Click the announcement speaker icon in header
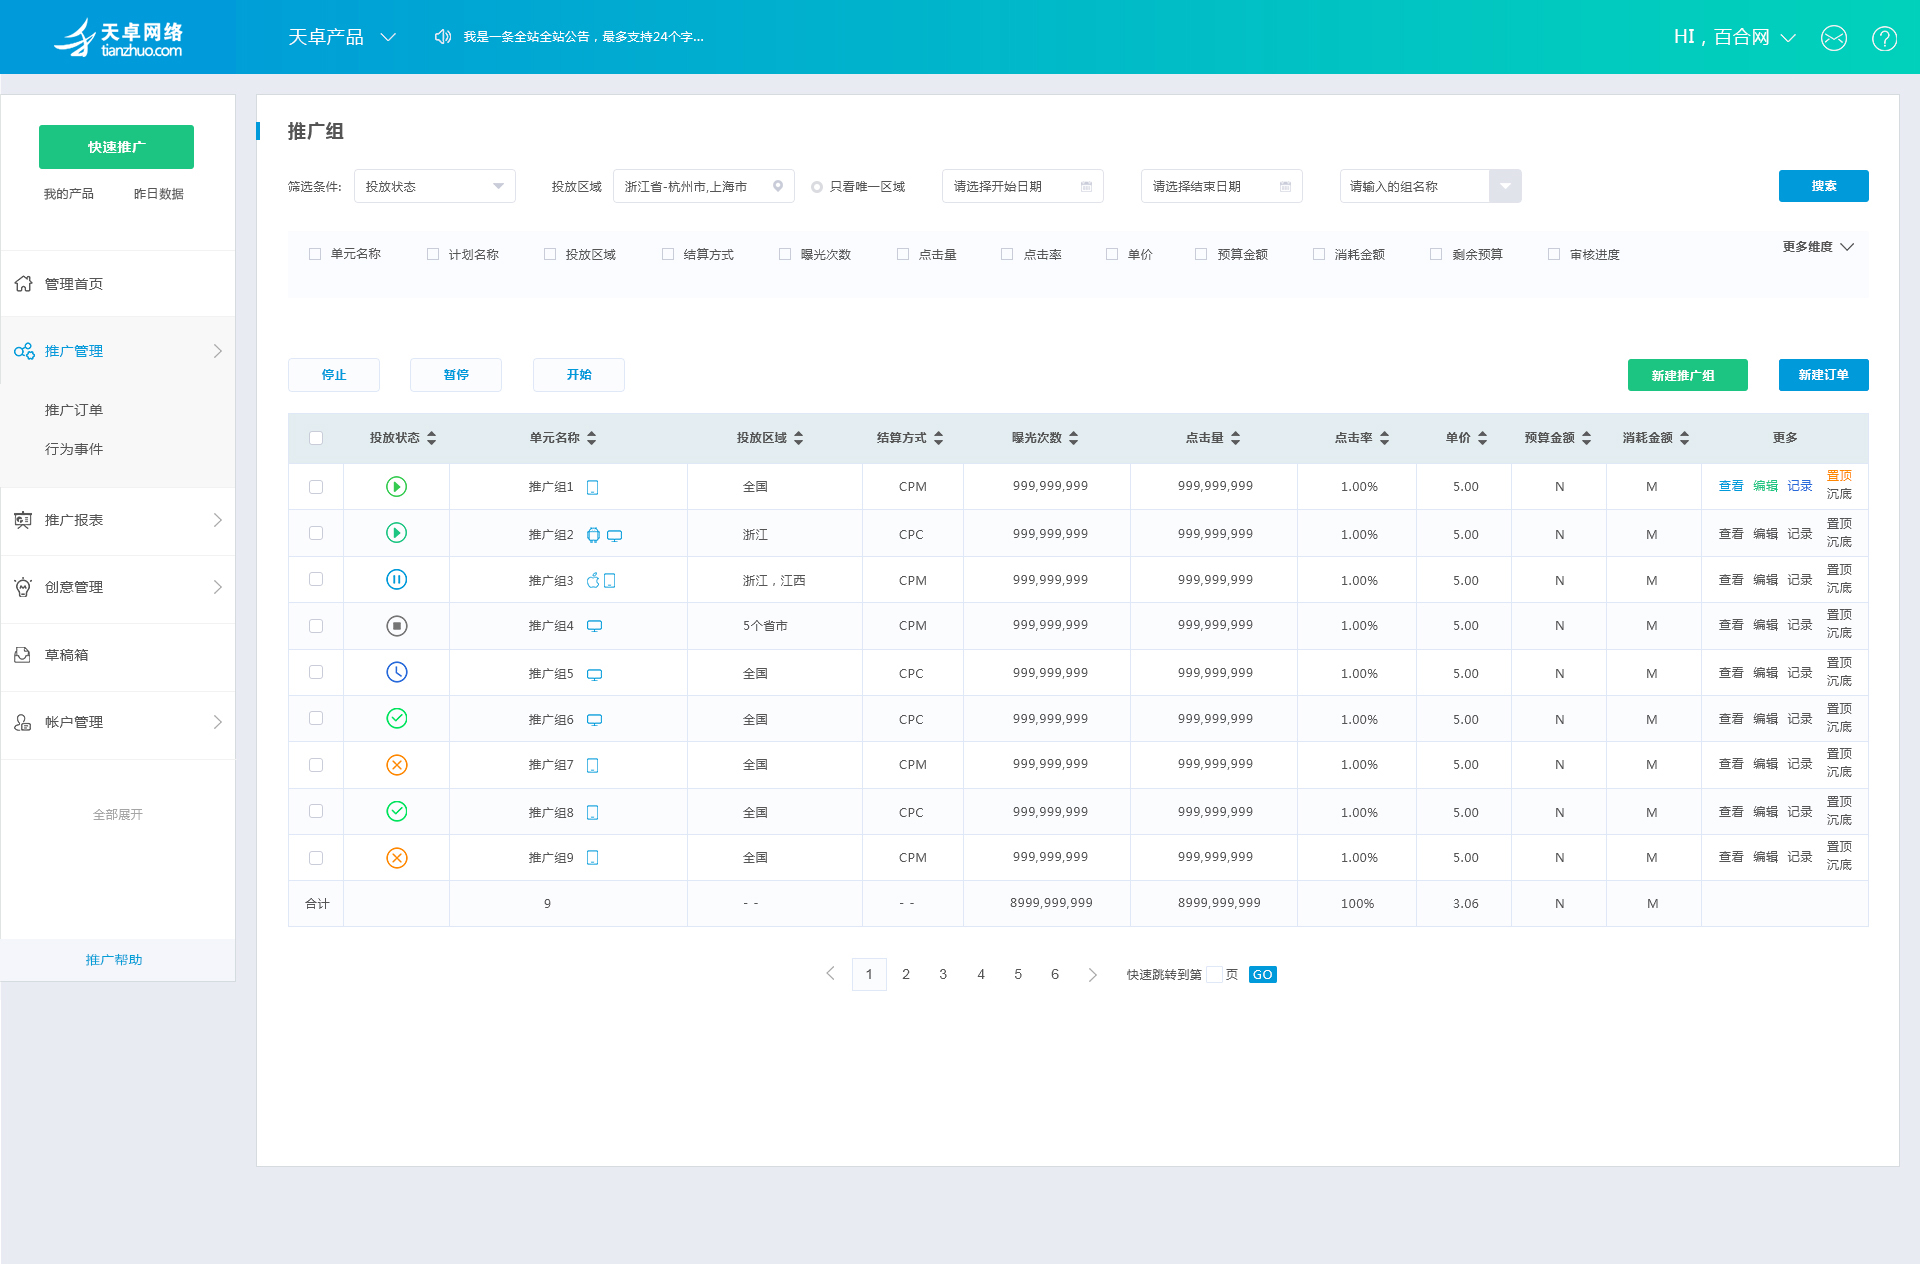1920x1264 pixels. [443, 37]
